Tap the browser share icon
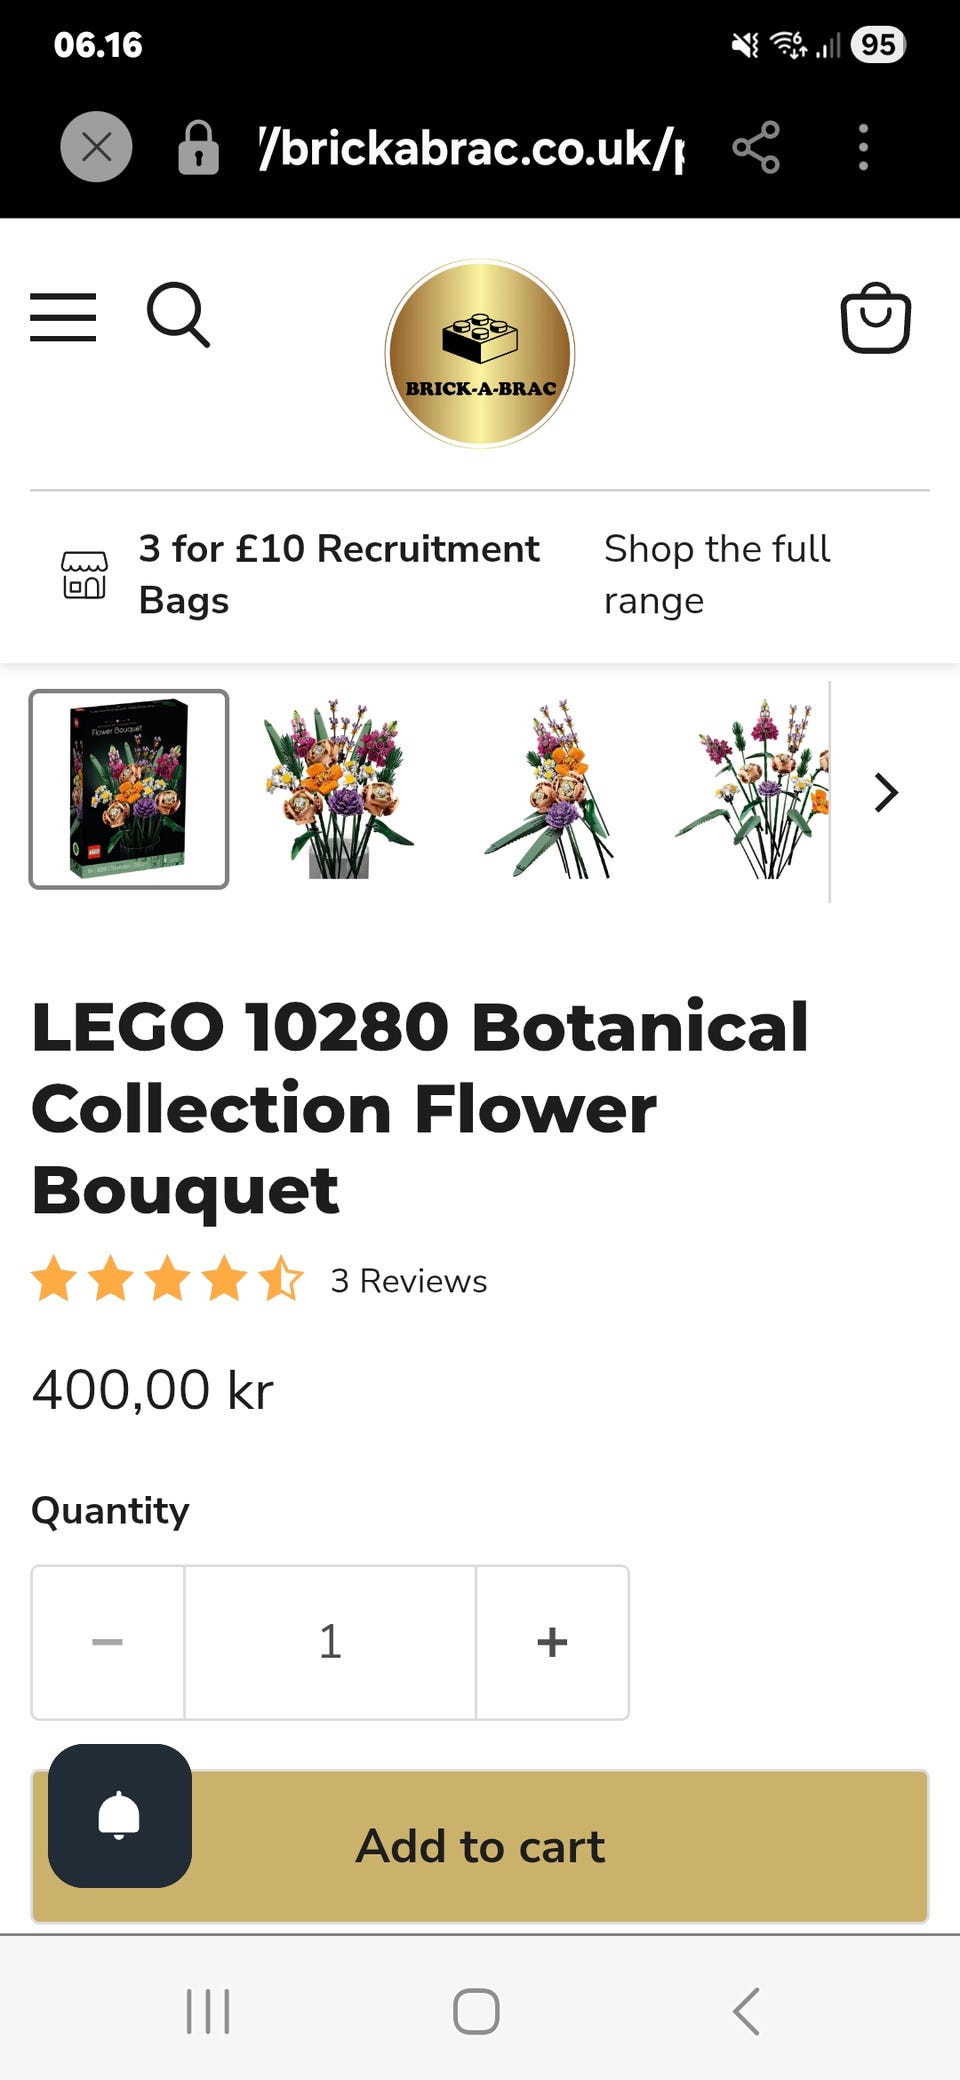Image resolution: width=960 pixels, height=2080 pixels. click(756, 148)
